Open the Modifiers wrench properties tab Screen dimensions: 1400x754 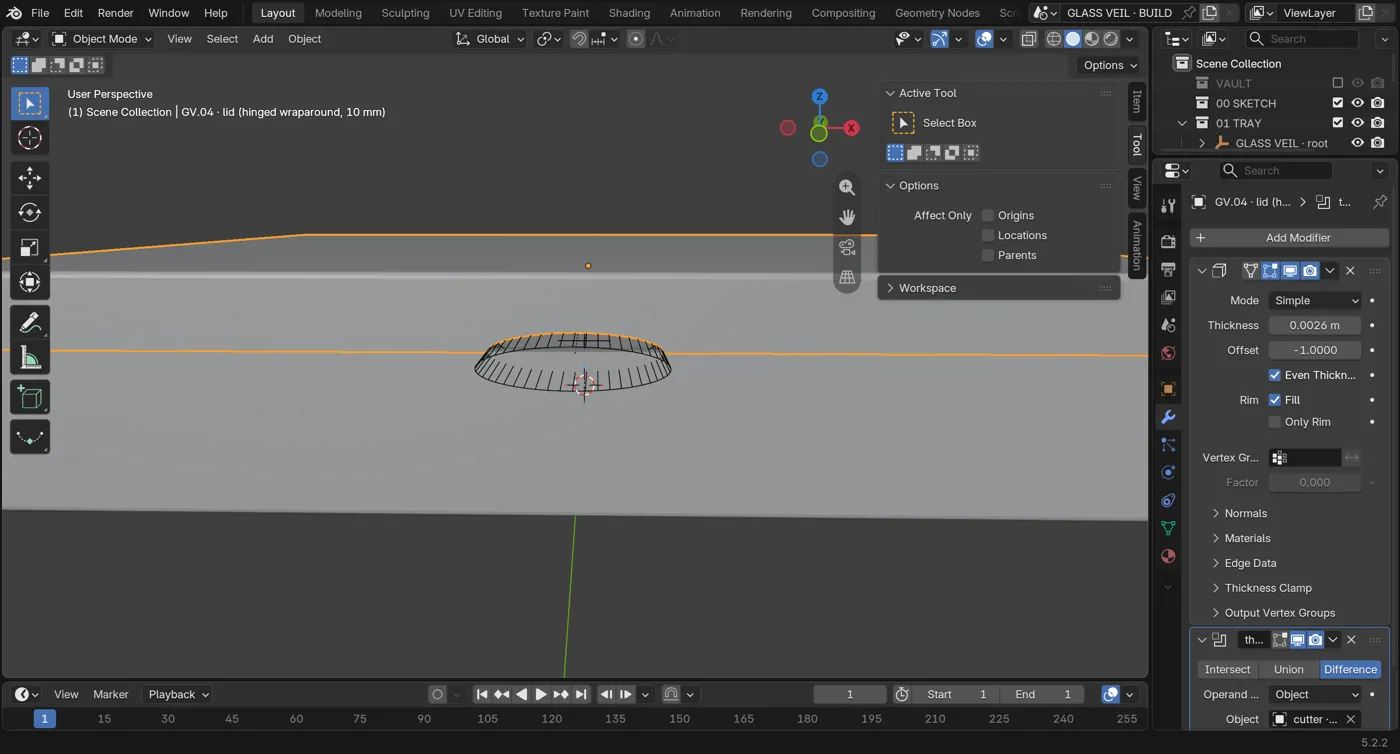pos(1168,416)
